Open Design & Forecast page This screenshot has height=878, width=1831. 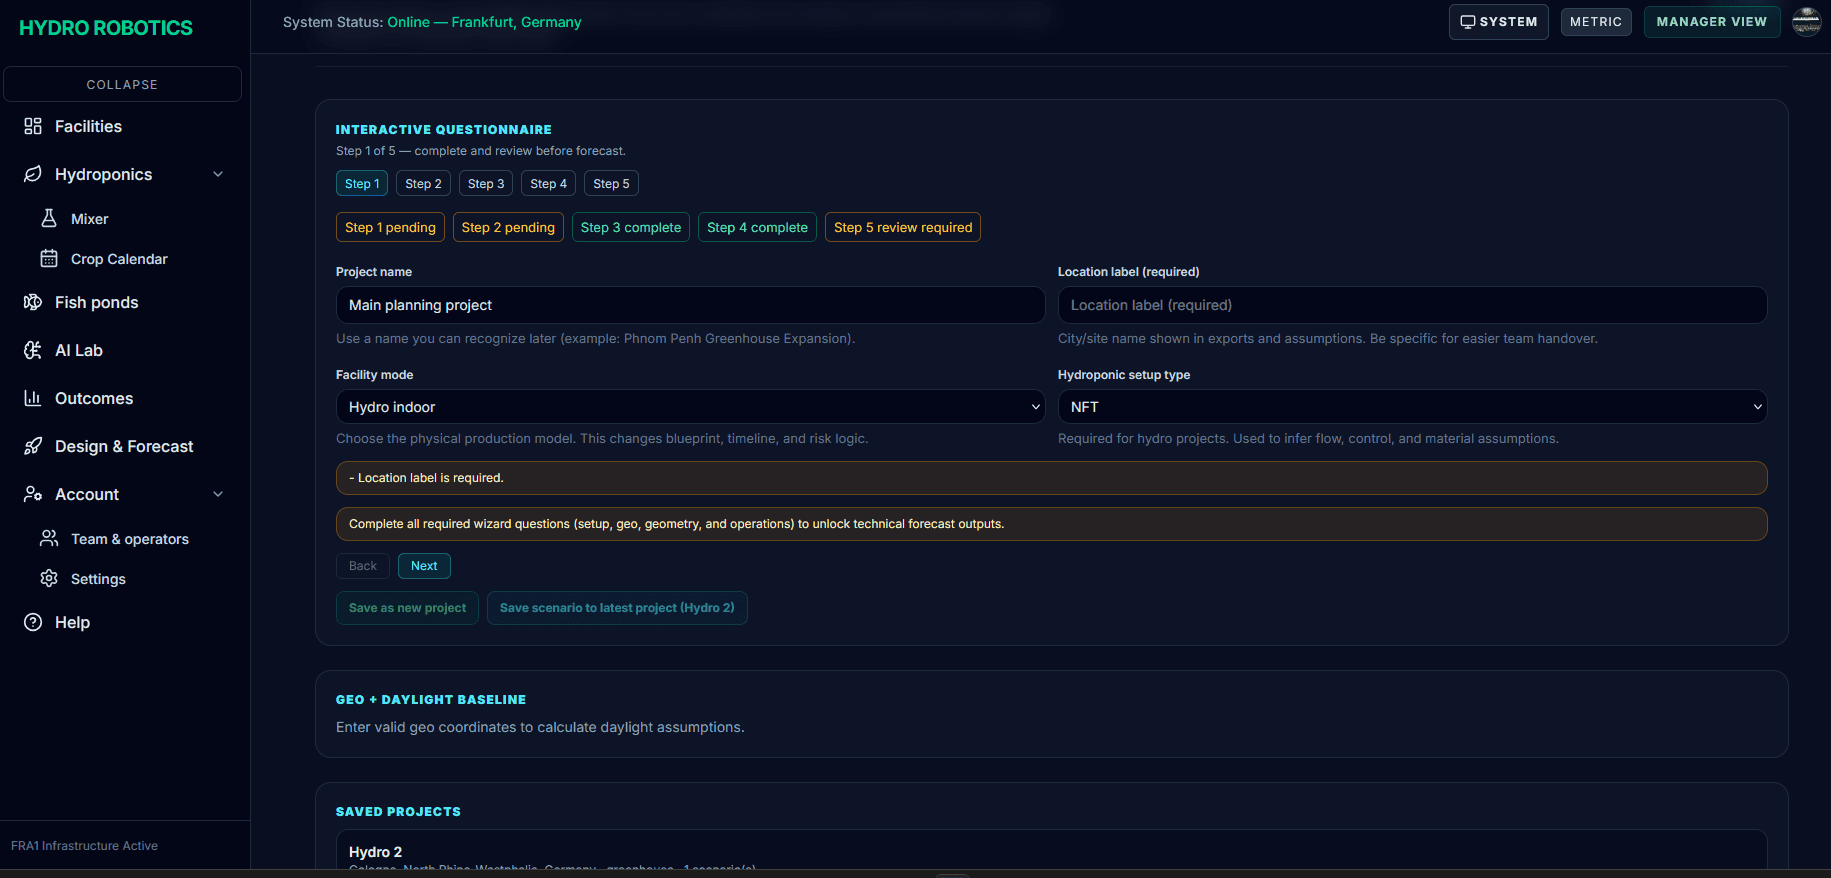(122, 446)
